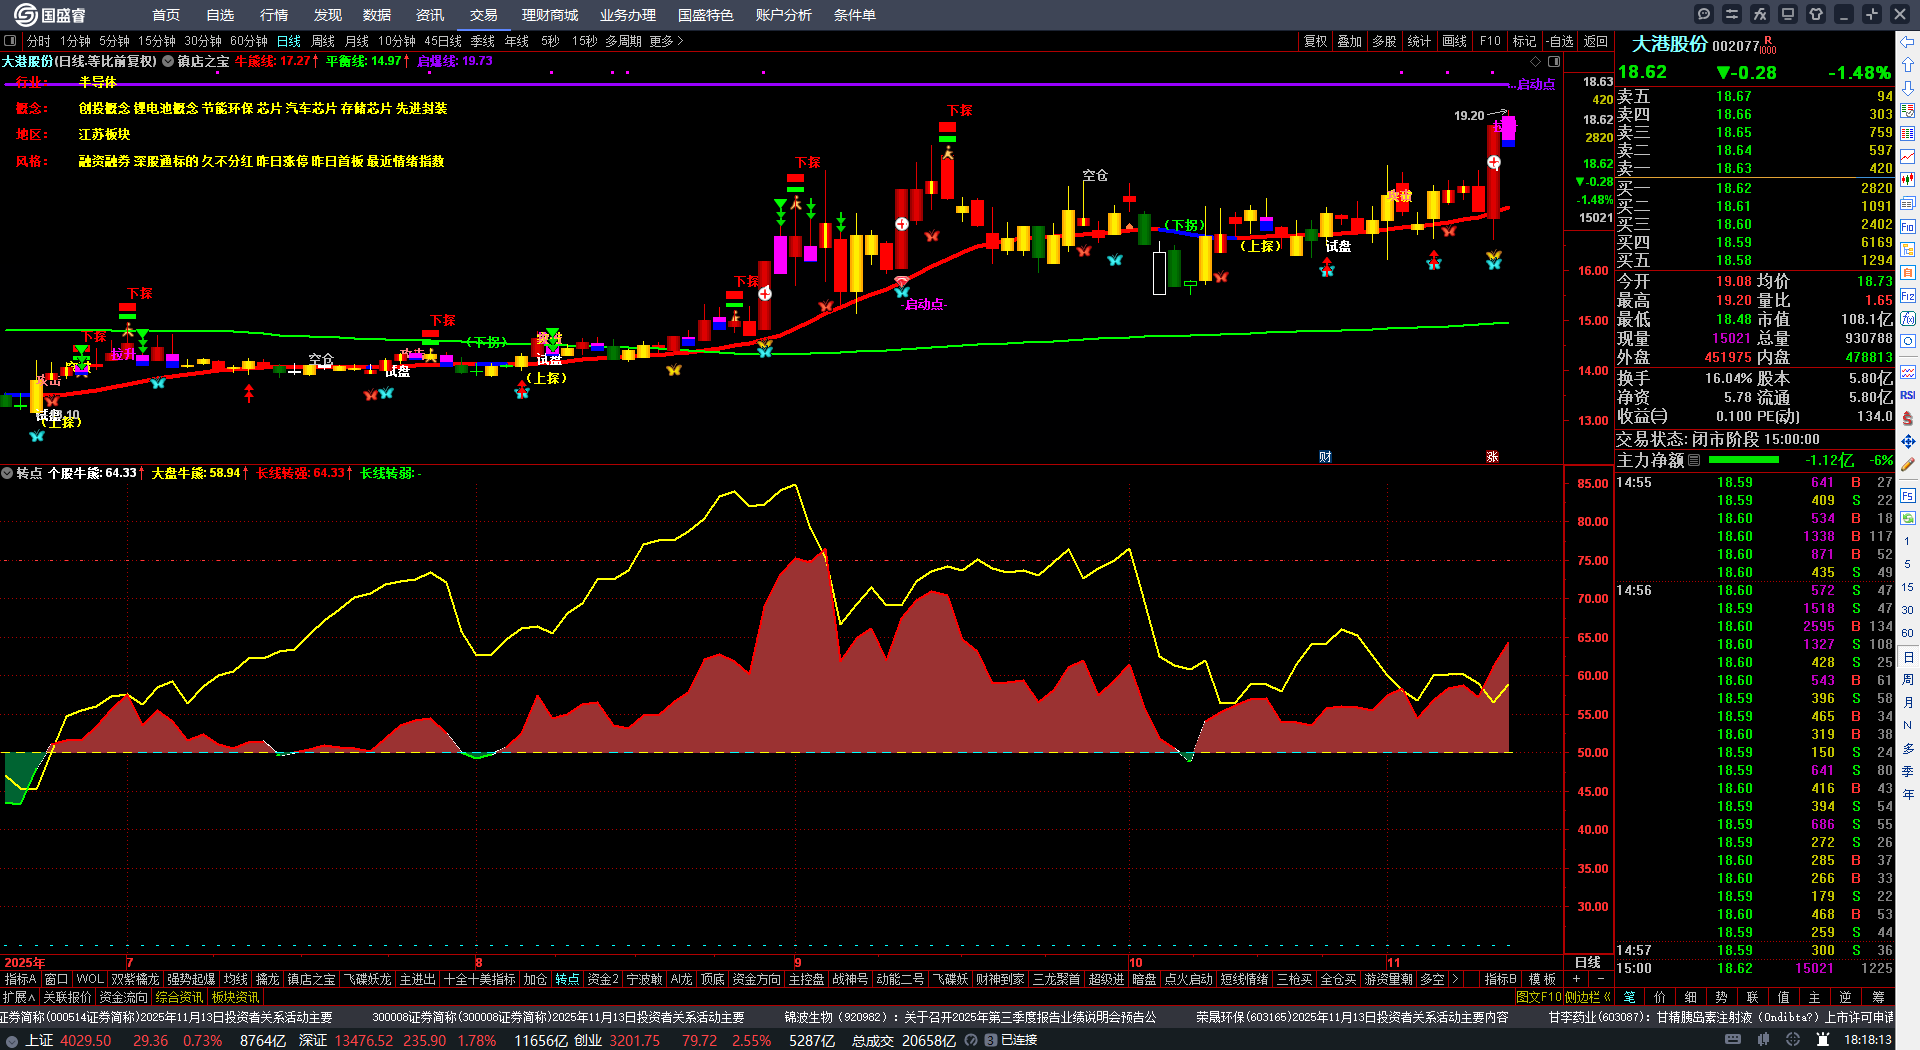Open the 交易 menu
Screen dimensions: 1920x1050
(x=484, y=15)
